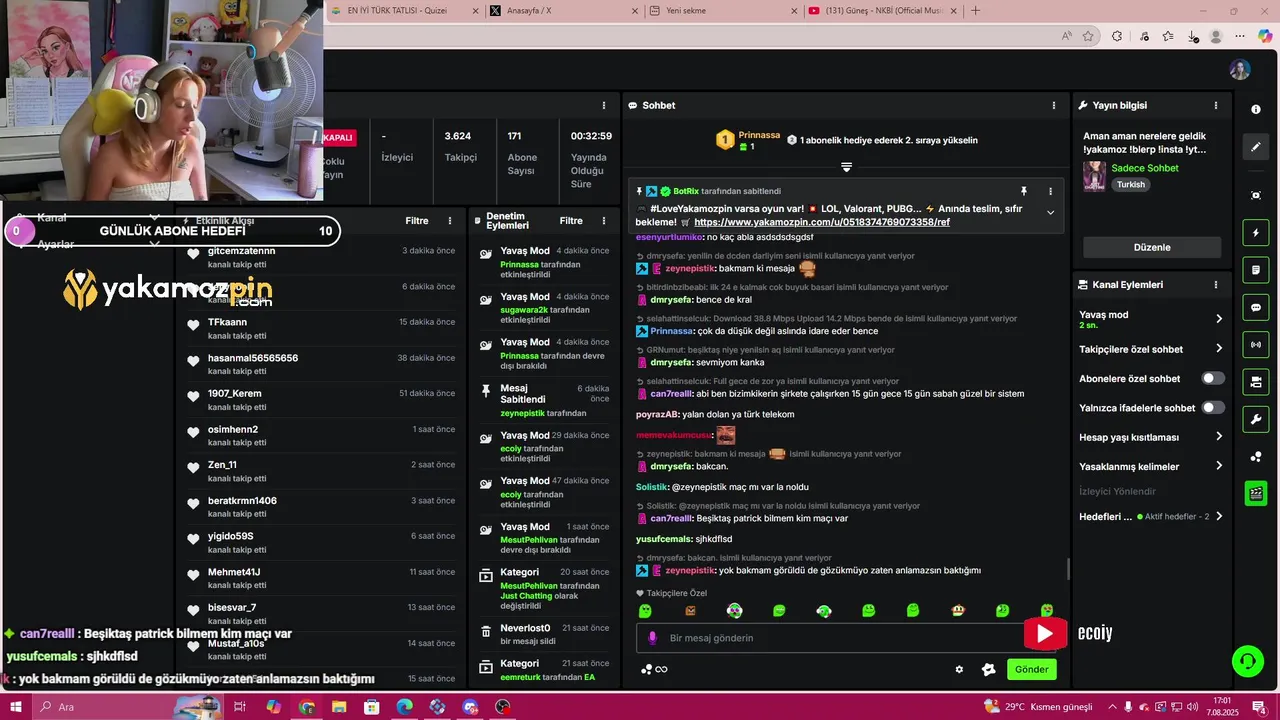Select the first green emote in quick row

[645, 611]
